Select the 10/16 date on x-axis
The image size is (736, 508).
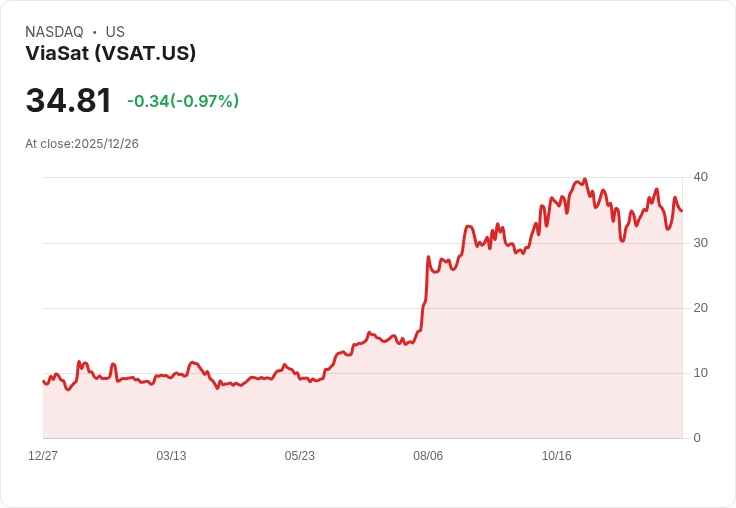click(557, 456)
